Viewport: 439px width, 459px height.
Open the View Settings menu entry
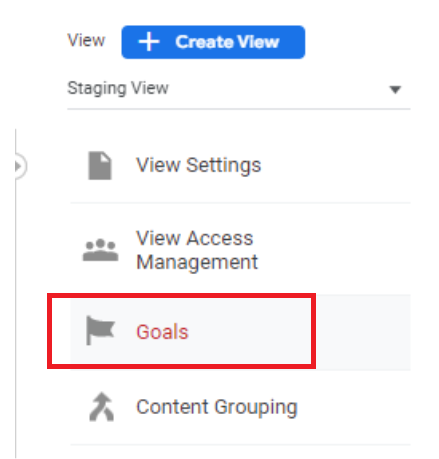tap(240, 166)
